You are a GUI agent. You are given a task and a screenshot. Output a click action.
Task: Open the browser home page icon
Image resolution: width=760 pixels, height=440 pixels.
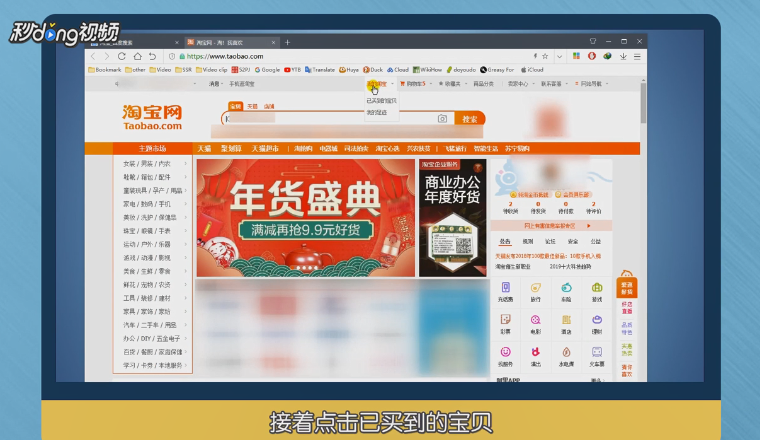click(x=138, y=56)
